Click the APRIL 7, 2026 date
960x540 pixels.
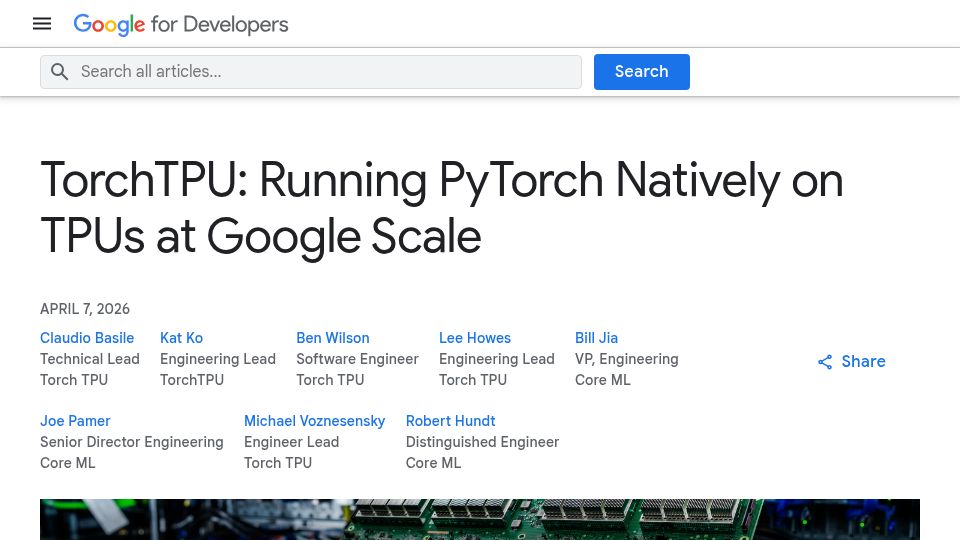pos(85,309)
